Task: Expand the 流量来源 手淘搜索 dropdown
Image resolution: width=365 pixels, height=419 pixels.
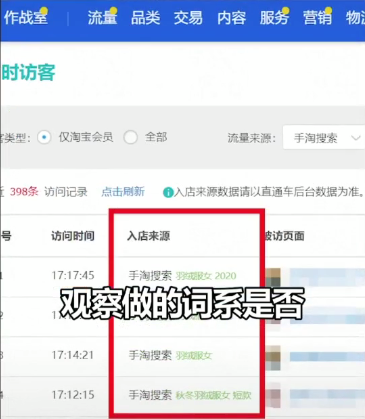Action: (x=324, y=137)
